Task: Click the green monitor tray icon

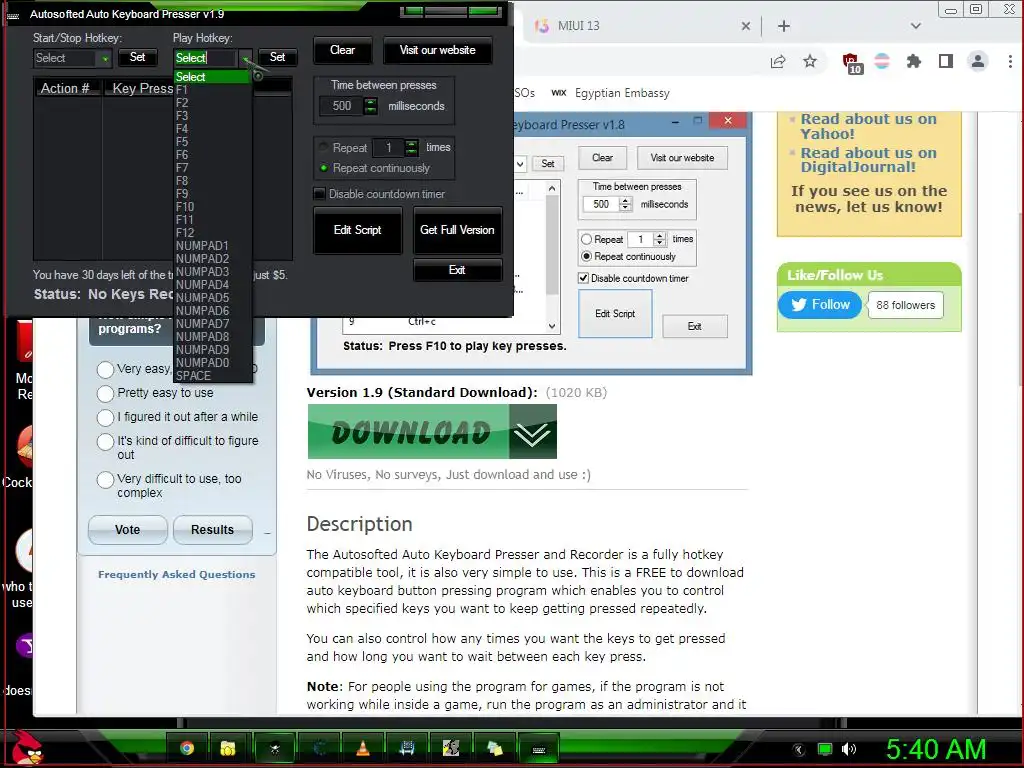Action: [x=825, y=749]
